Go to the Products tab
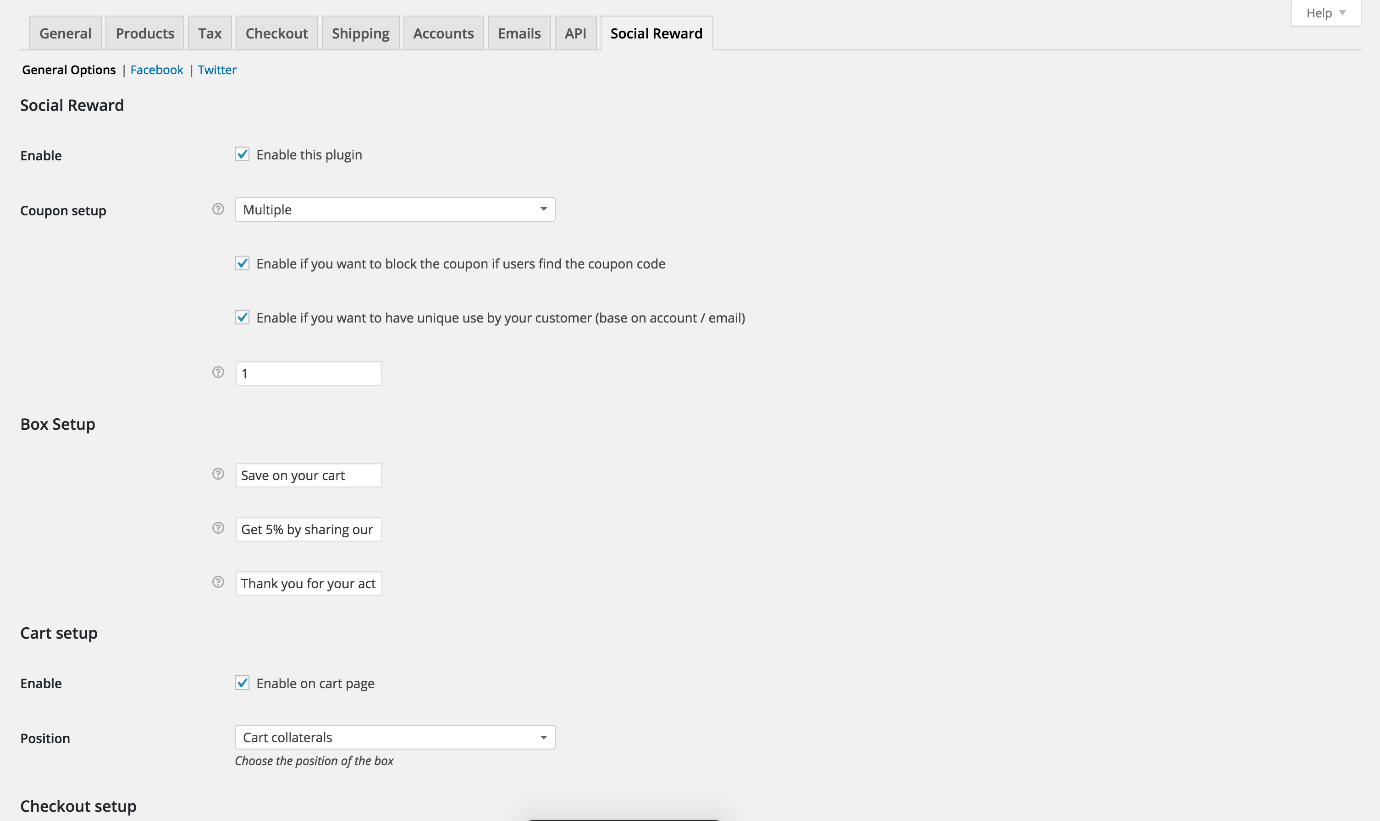1380x821 pixels. [145, 33]
